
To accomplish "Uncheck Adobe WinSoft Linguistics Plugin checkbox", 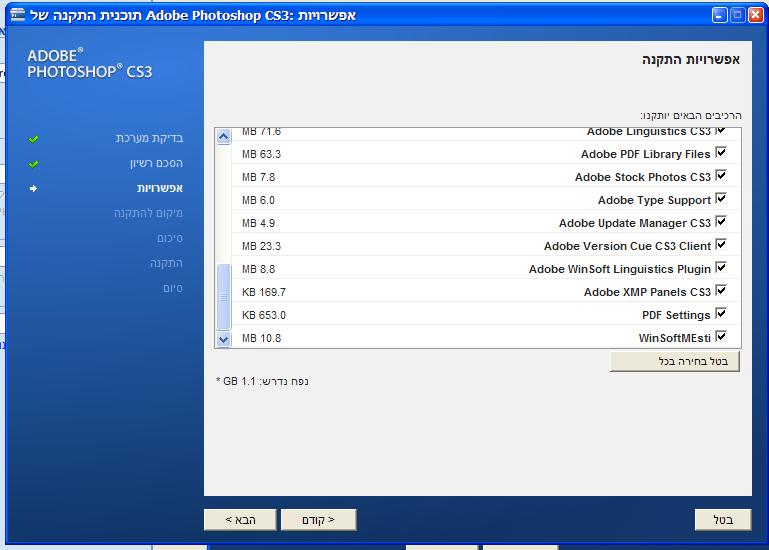I will (x=720, y=268).
